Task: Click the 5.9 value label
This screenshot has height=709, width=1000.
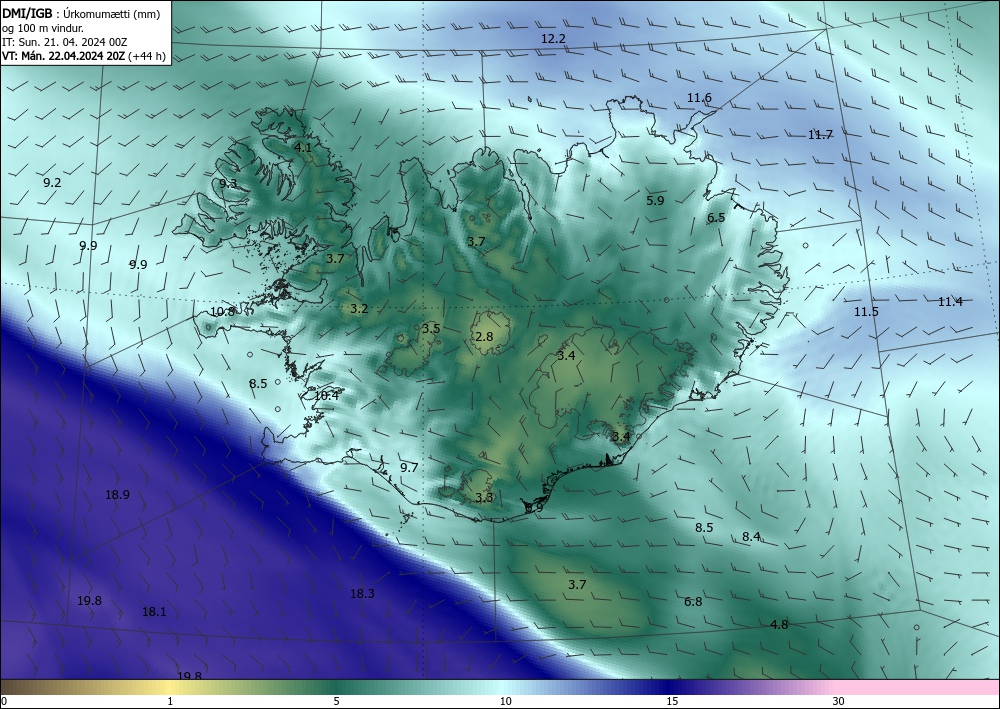Action: point(655,200)
